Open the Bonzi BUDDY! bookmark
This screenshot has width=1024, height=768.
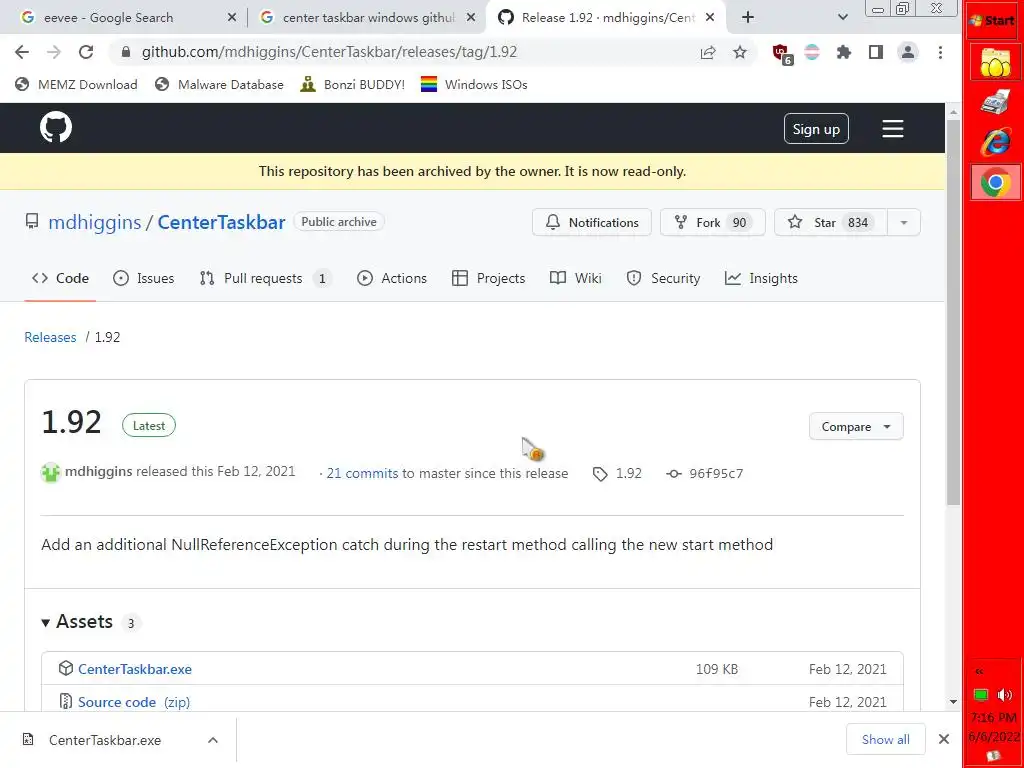coord(353,84)
